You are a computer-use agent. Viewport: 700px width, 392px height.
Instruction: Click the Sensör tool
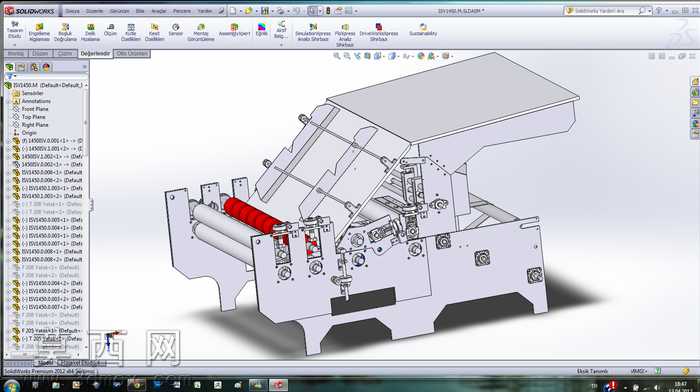click(x=175, y=30)
